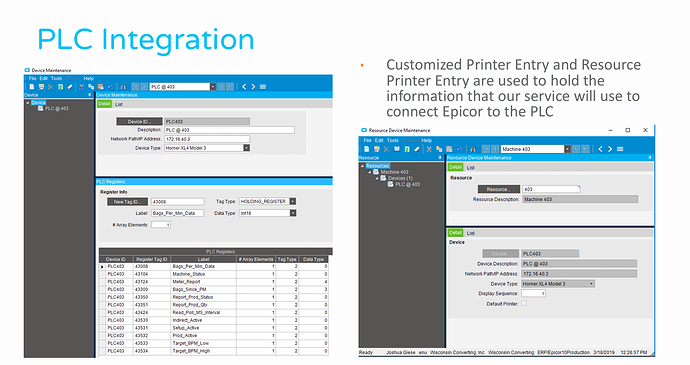690x365 pixels.
Task: Click Refresh icon in Device Maintenance toolbar
Action: [x=60, y=87]
